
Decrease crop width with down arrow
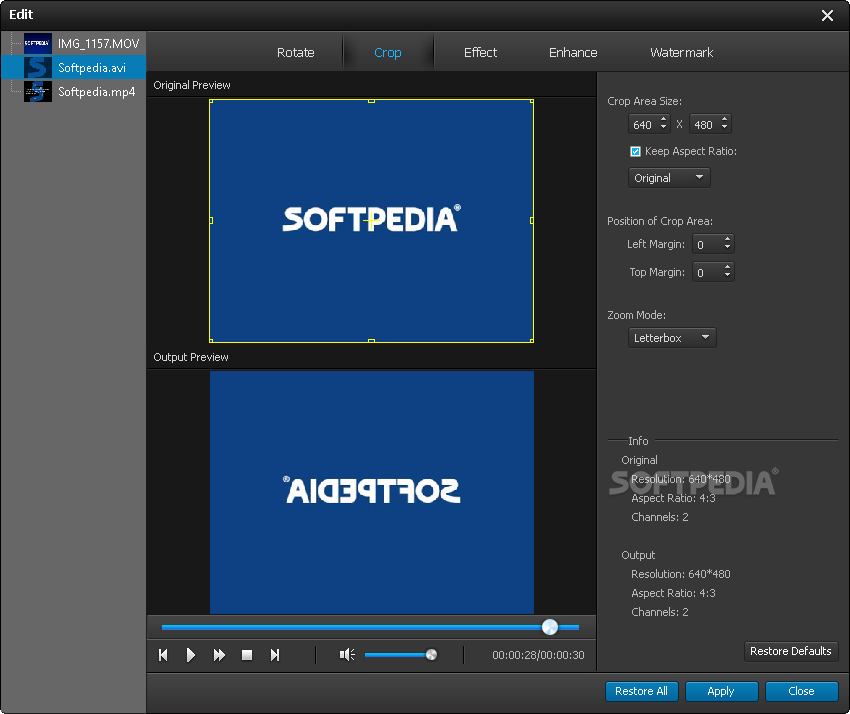(x=664, y=128)
